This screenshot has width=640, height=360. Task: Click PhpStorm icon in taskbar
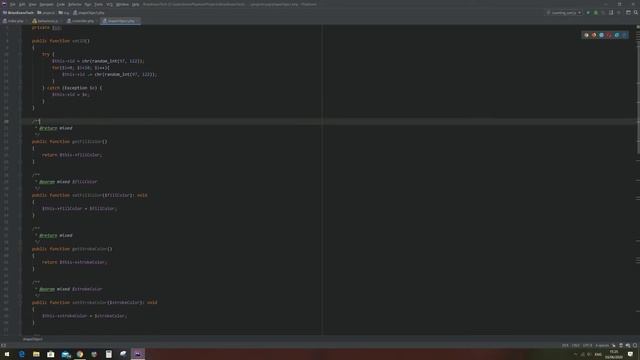[138, 354]
